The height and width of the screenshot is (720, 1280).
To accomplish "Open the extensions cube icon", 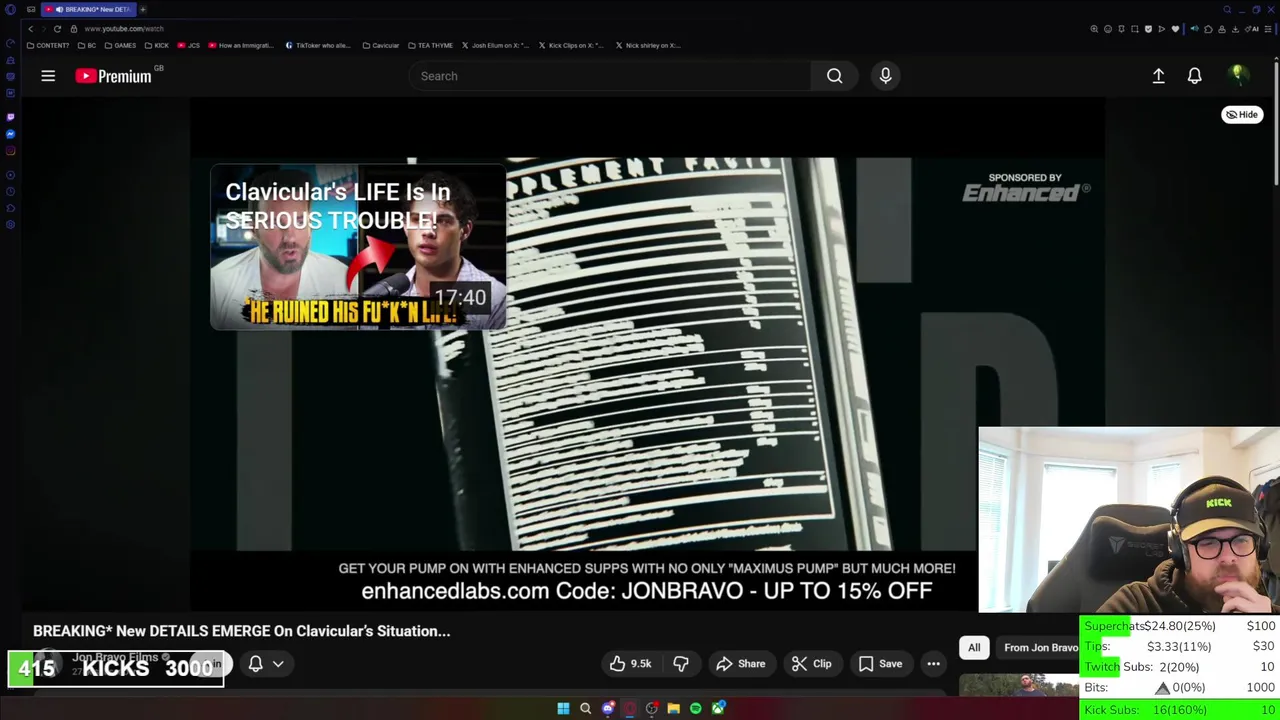I will click(x=1208, y=29).
